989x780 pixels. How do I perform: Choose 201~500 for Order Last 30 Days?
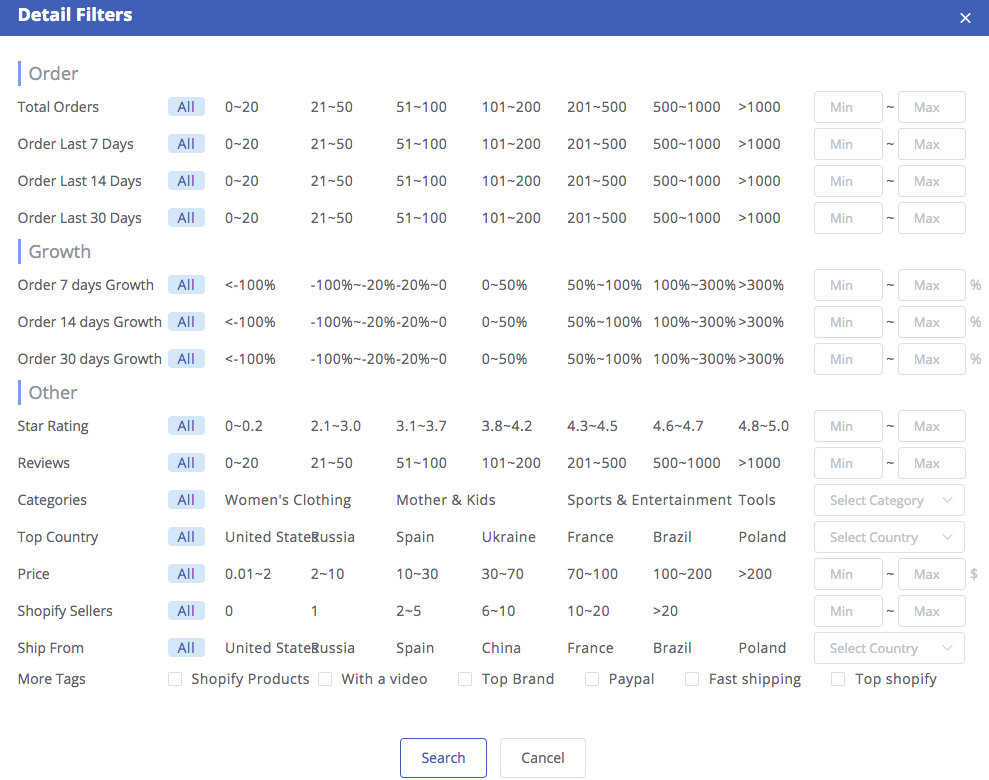pos(597,218)
